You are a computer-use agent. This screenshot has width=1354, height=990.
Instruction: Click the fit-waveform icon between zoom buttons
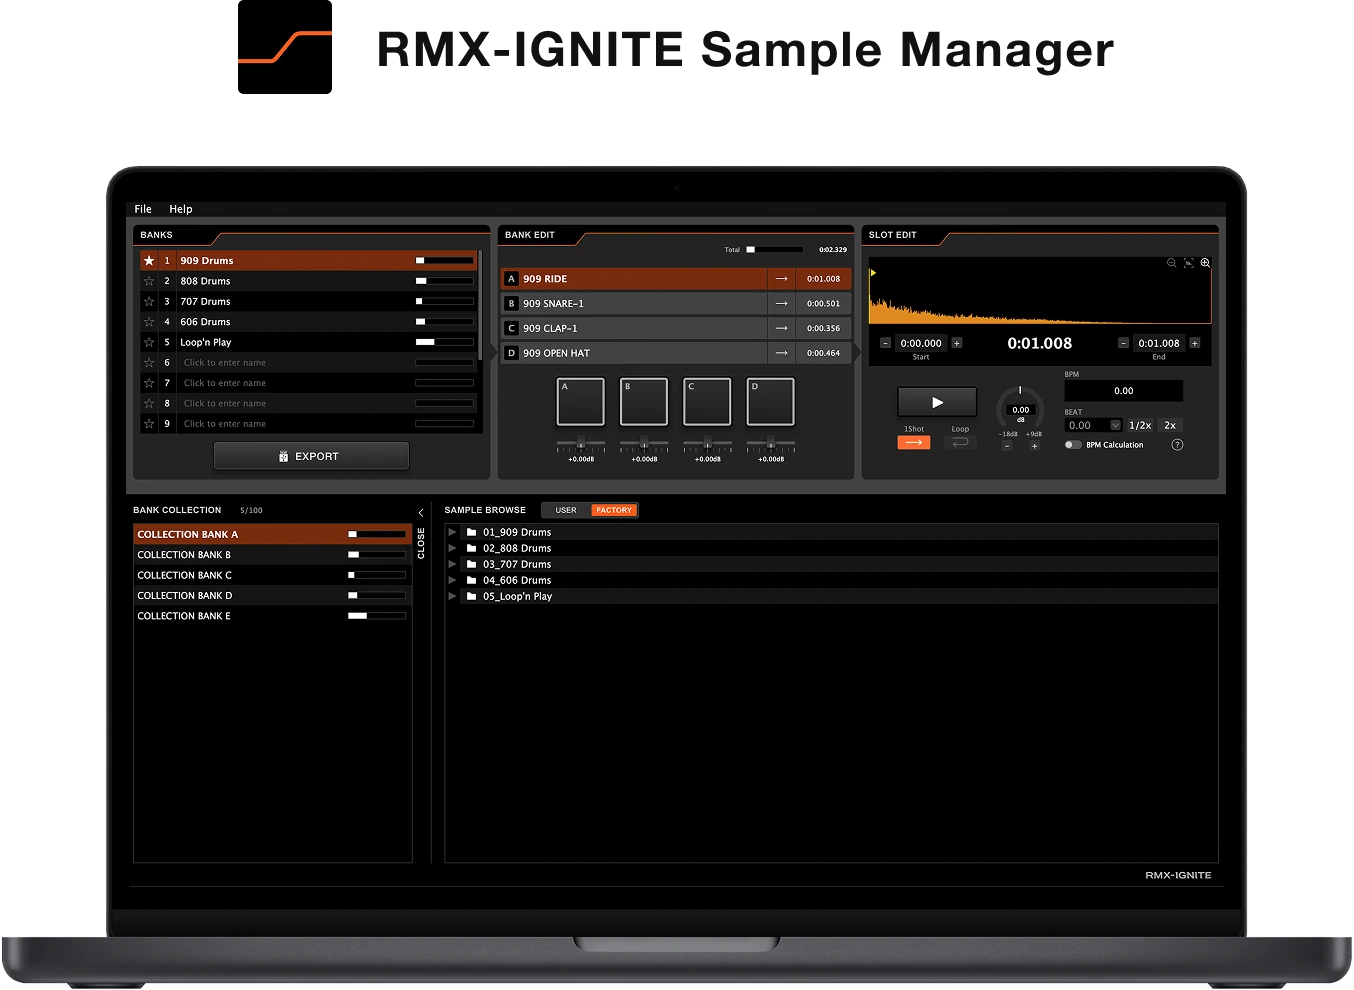[1188, 263]
